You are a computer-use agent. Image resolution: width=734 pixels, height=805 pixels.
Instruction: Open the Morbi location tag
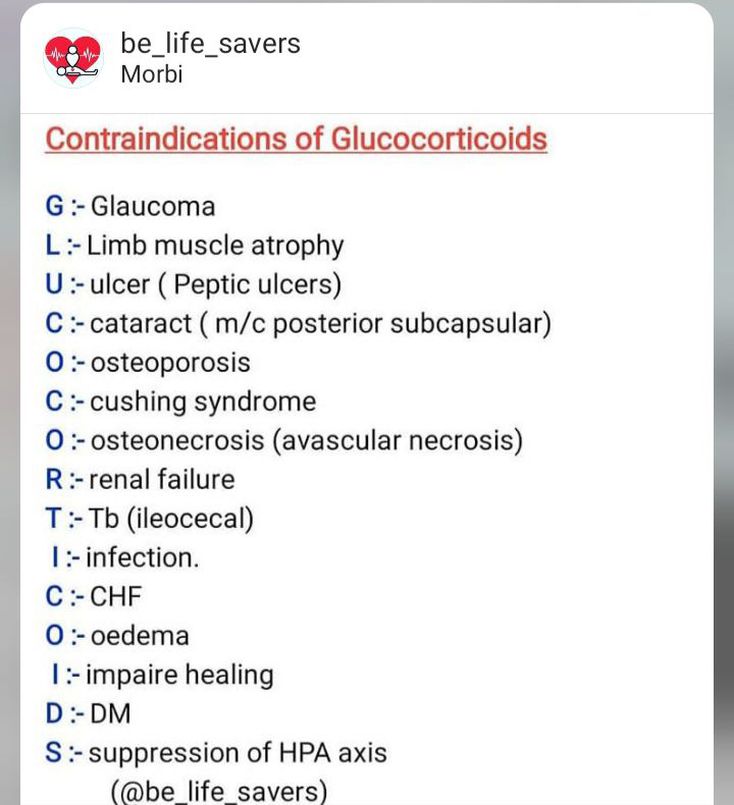[152, 74]
